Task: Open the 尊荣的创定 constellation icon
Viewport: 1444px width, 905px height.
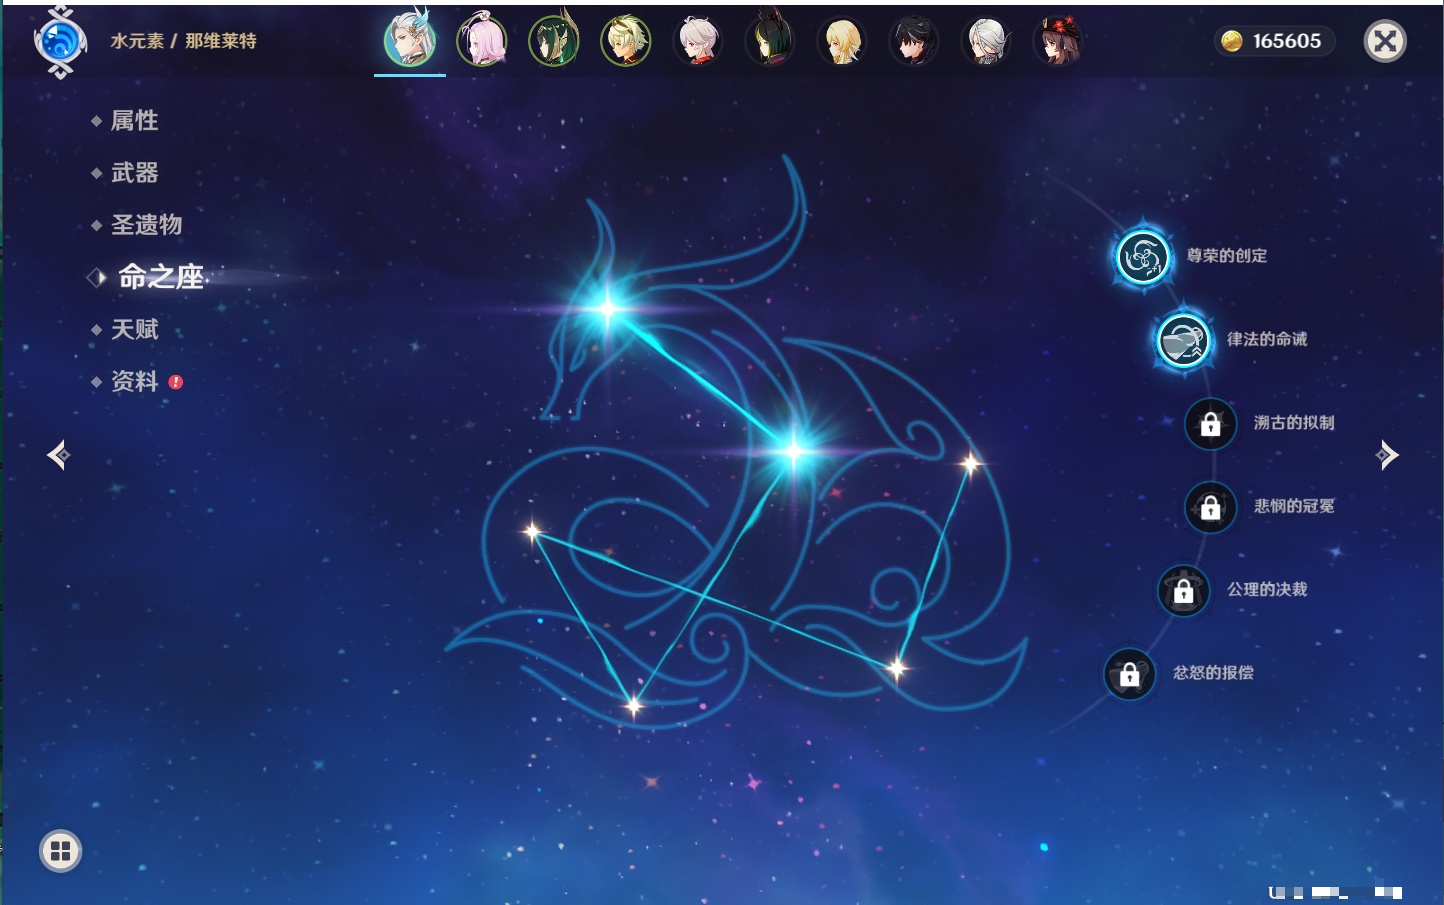Action: click(x=1142, y=257)
